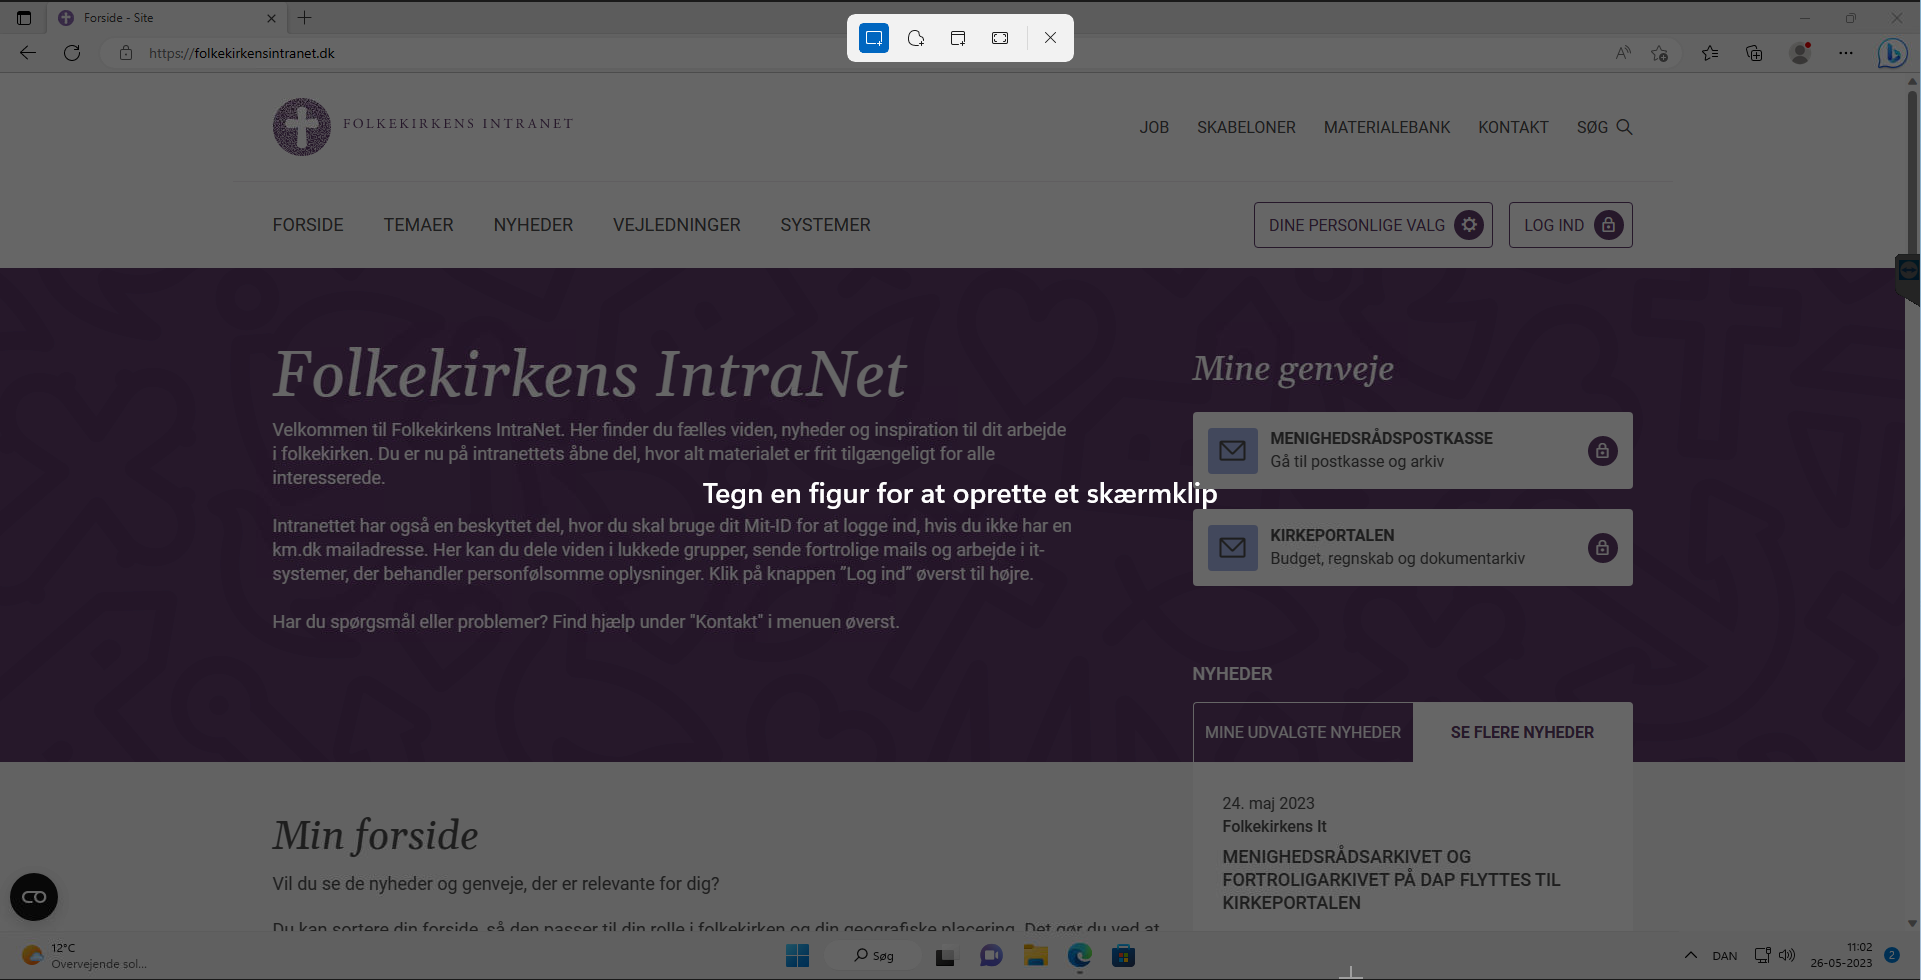The width and height of the screenshot is (1921, 980).
Task: Click lock icon on KIRKEPORTALEN card
Action: click(1602, 548)
